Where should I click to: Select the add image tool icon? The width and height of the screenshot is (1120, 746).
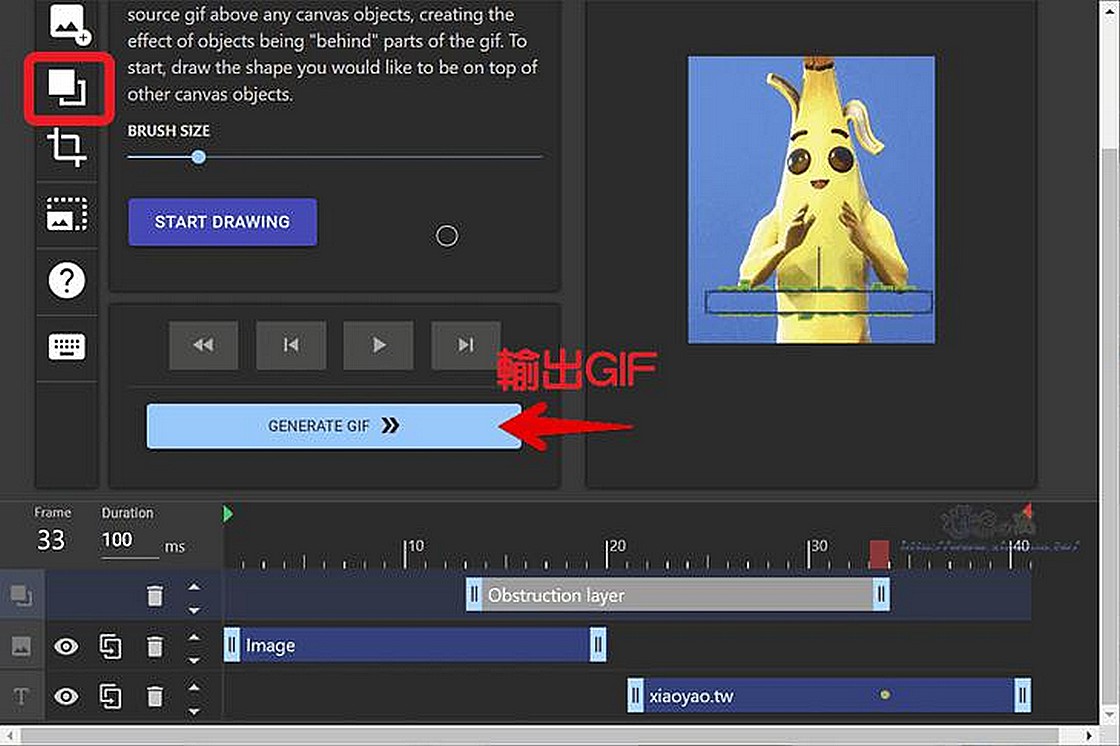69,24
